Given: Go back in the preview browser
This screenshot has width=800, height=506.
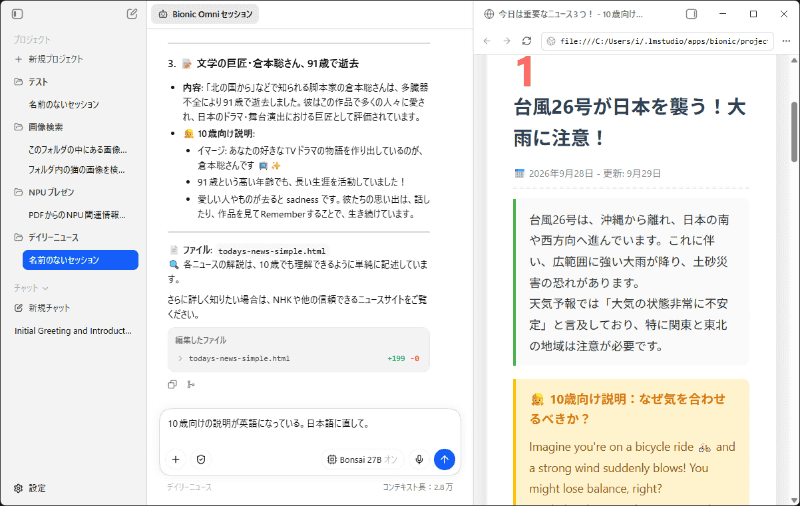Looking at the screenshot, I should pos(487,41).
